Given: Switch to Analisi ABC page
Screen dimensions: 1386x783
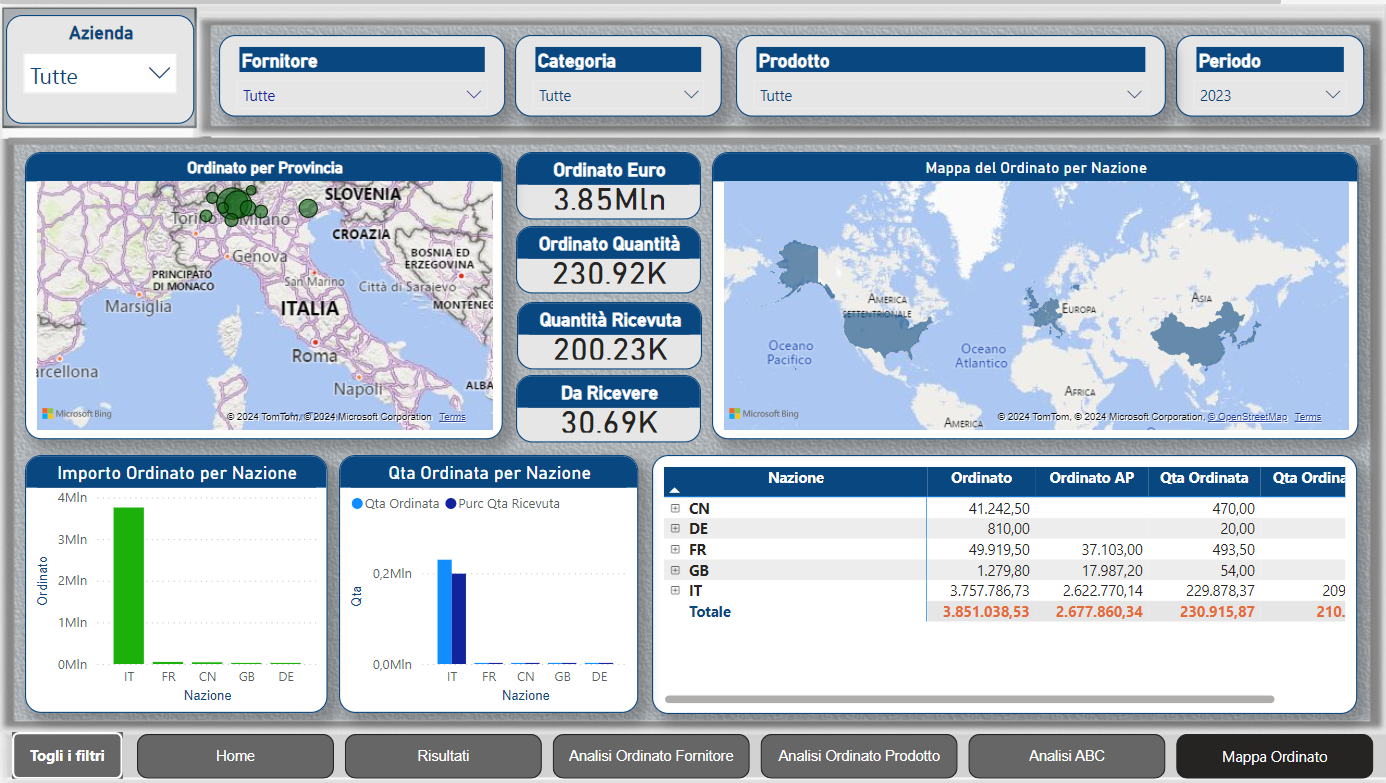Looking at the screenshot, I should tap(1066, 756).
